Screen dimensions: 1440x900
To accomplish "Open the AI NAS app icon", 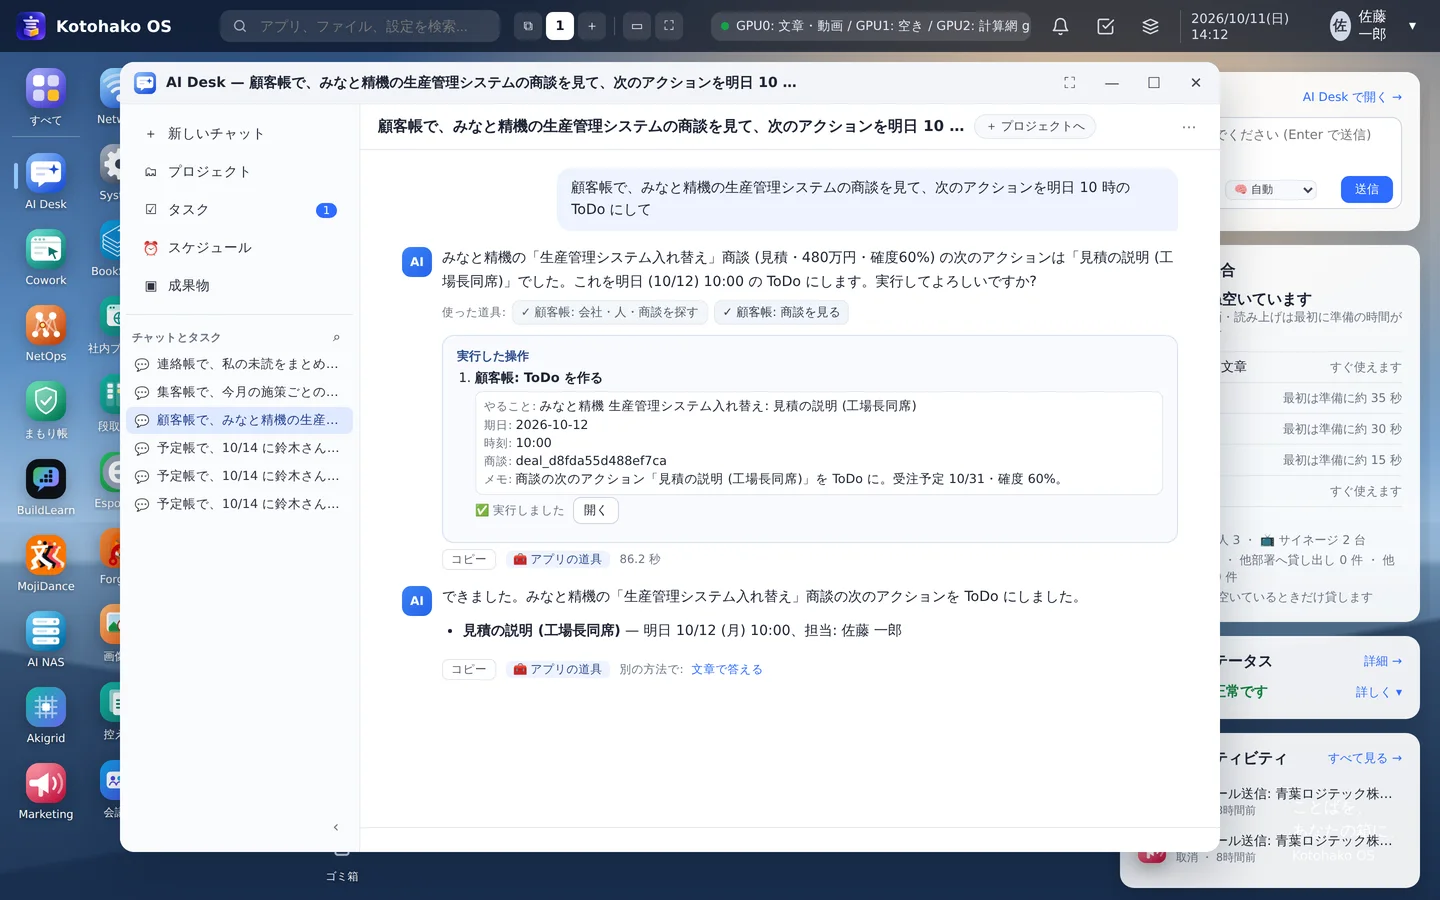I will 46,631.
